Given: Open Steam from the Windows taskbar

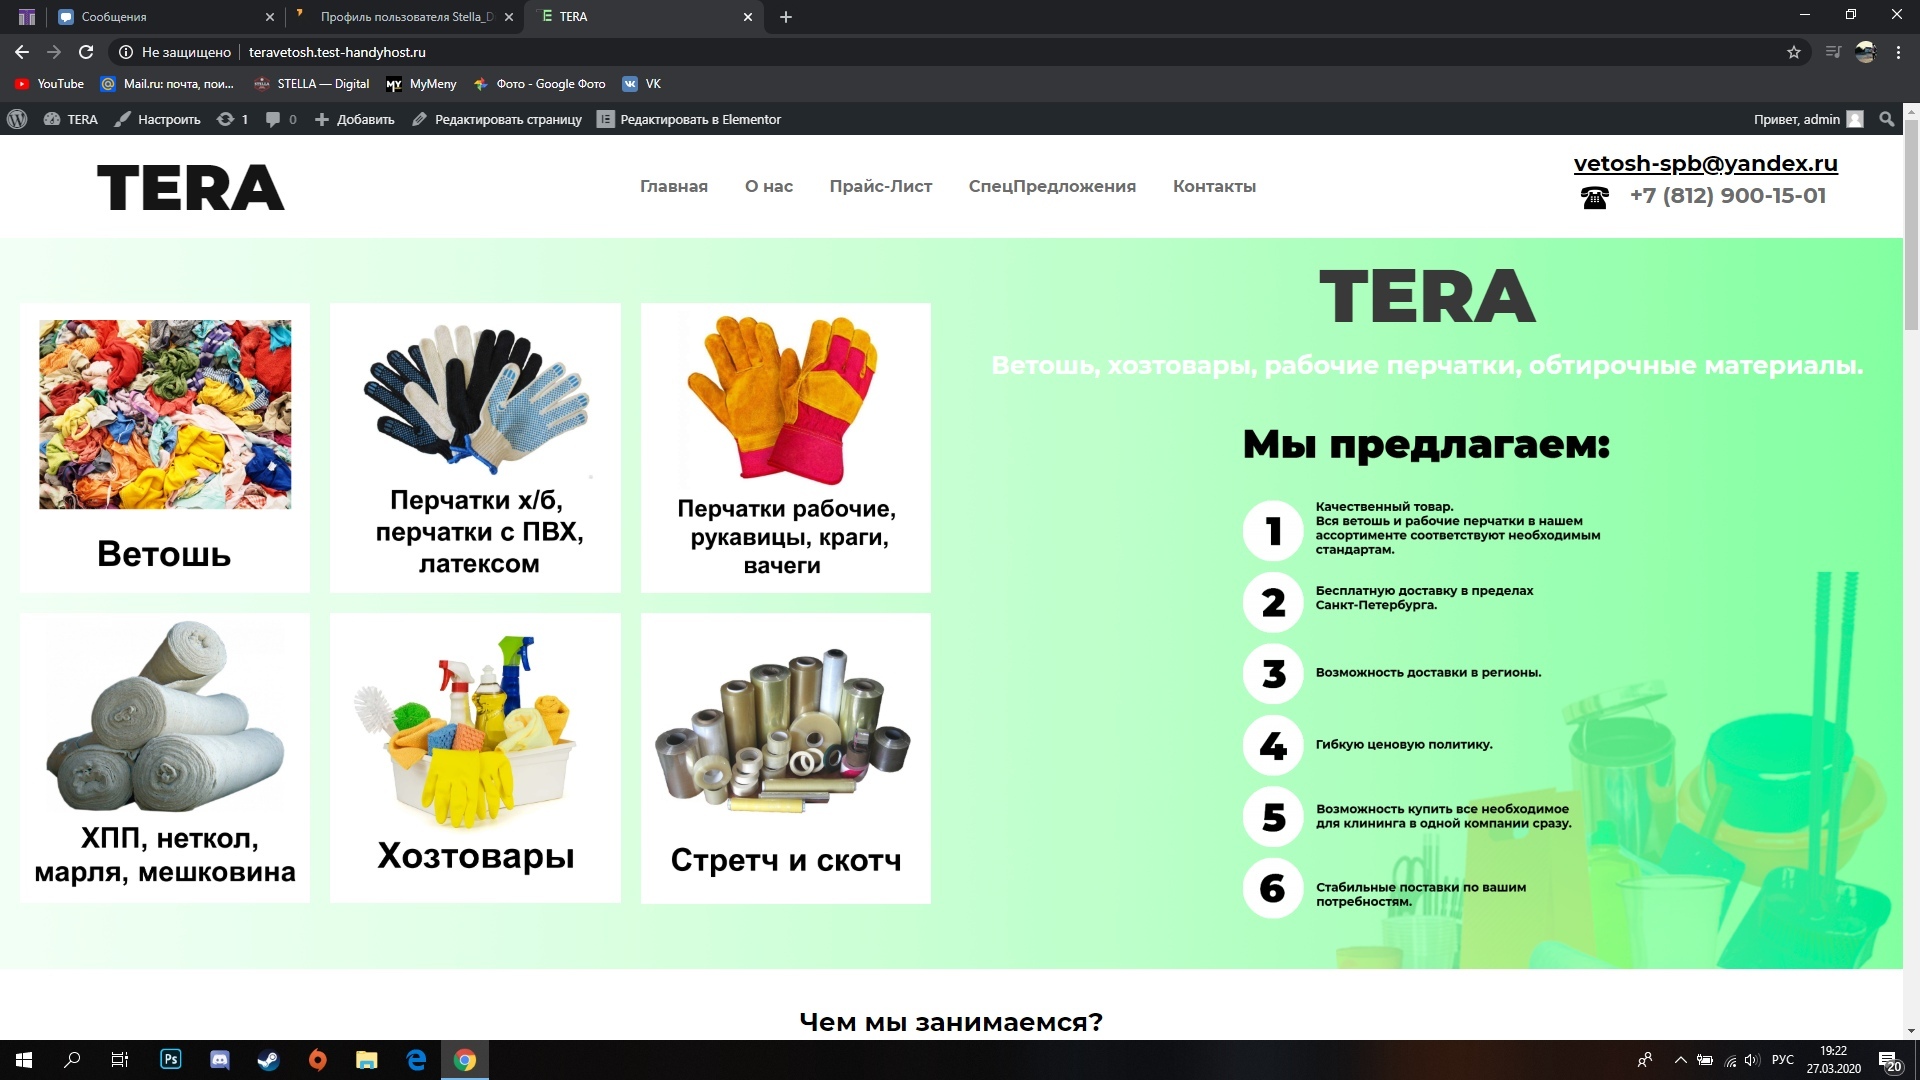Looking at the screenshot, I should tap(268, 1060).
